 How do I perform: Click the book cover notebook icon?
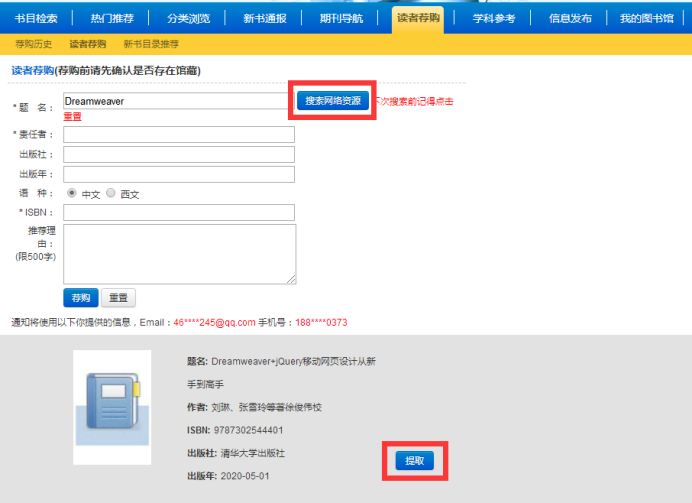tap(112, 406)
